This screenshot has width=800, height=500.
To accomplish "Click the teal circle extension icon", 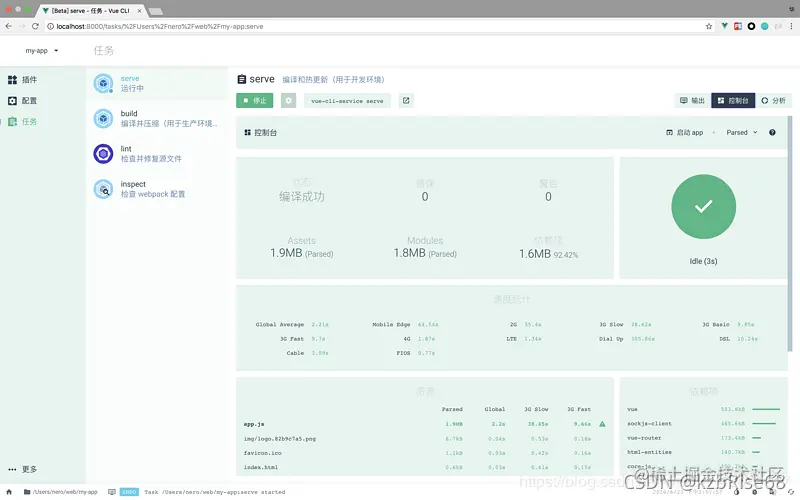I will click(x=764, y=26).
